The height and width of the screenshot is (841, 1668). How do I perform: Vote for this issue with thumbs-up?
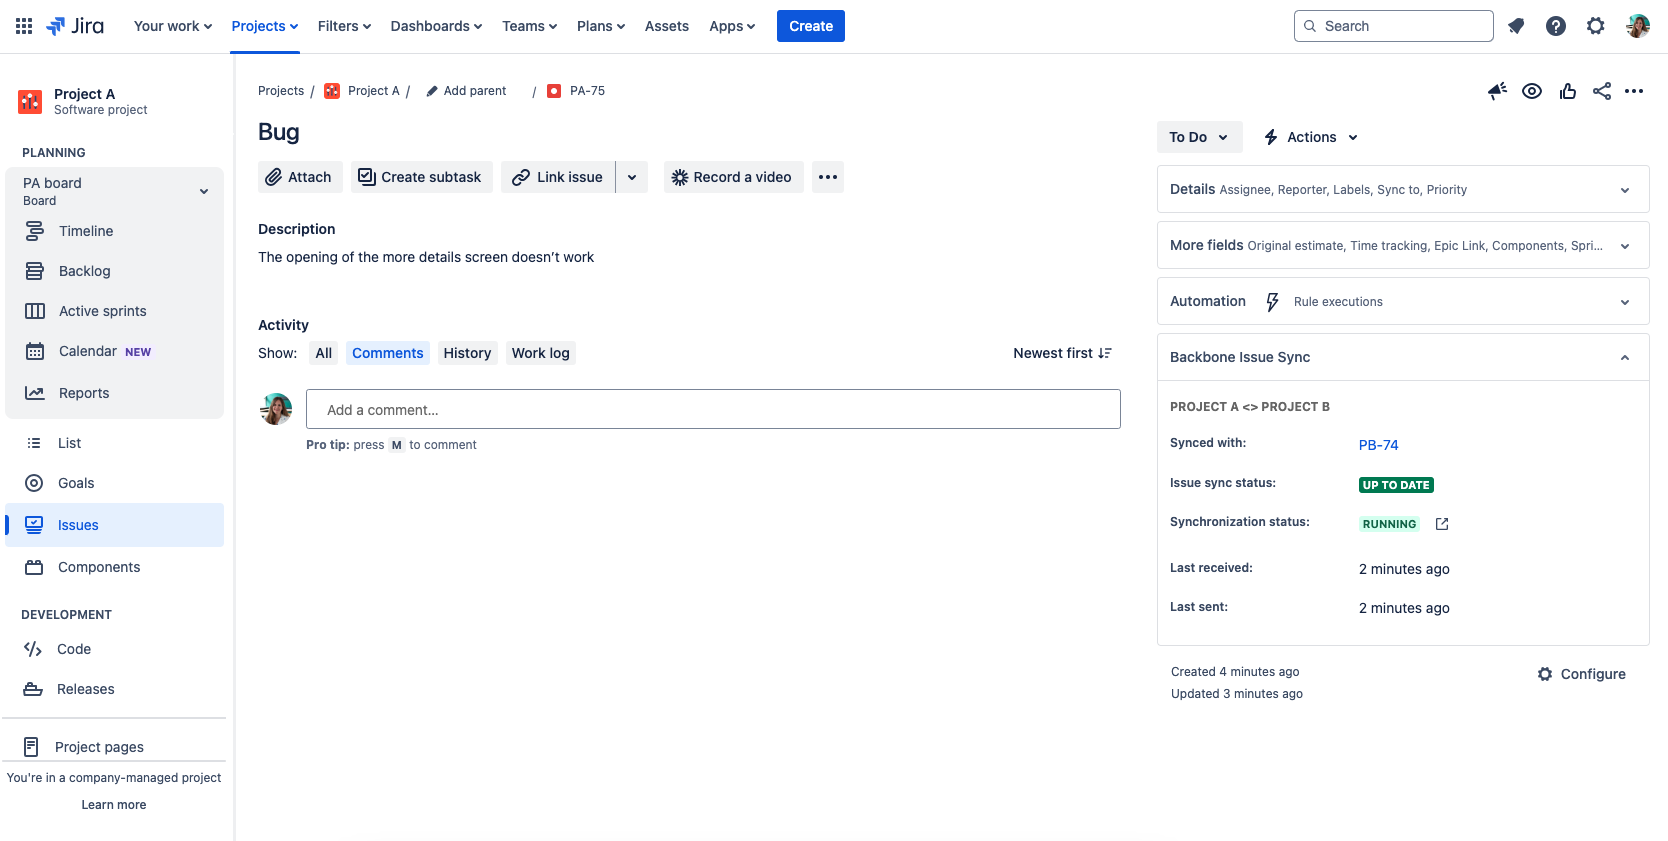[1567, 91]
